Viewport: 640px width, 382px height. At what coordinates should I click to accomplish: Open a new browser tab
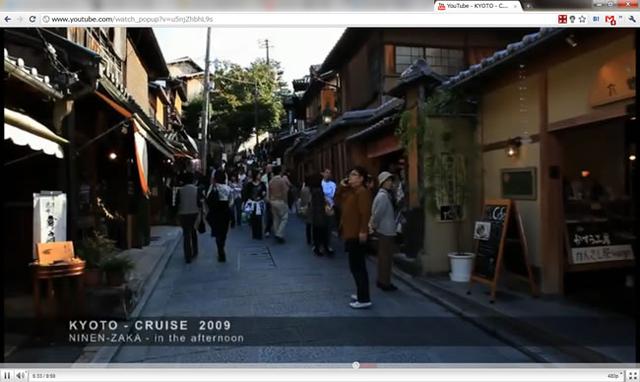[528, 6]
